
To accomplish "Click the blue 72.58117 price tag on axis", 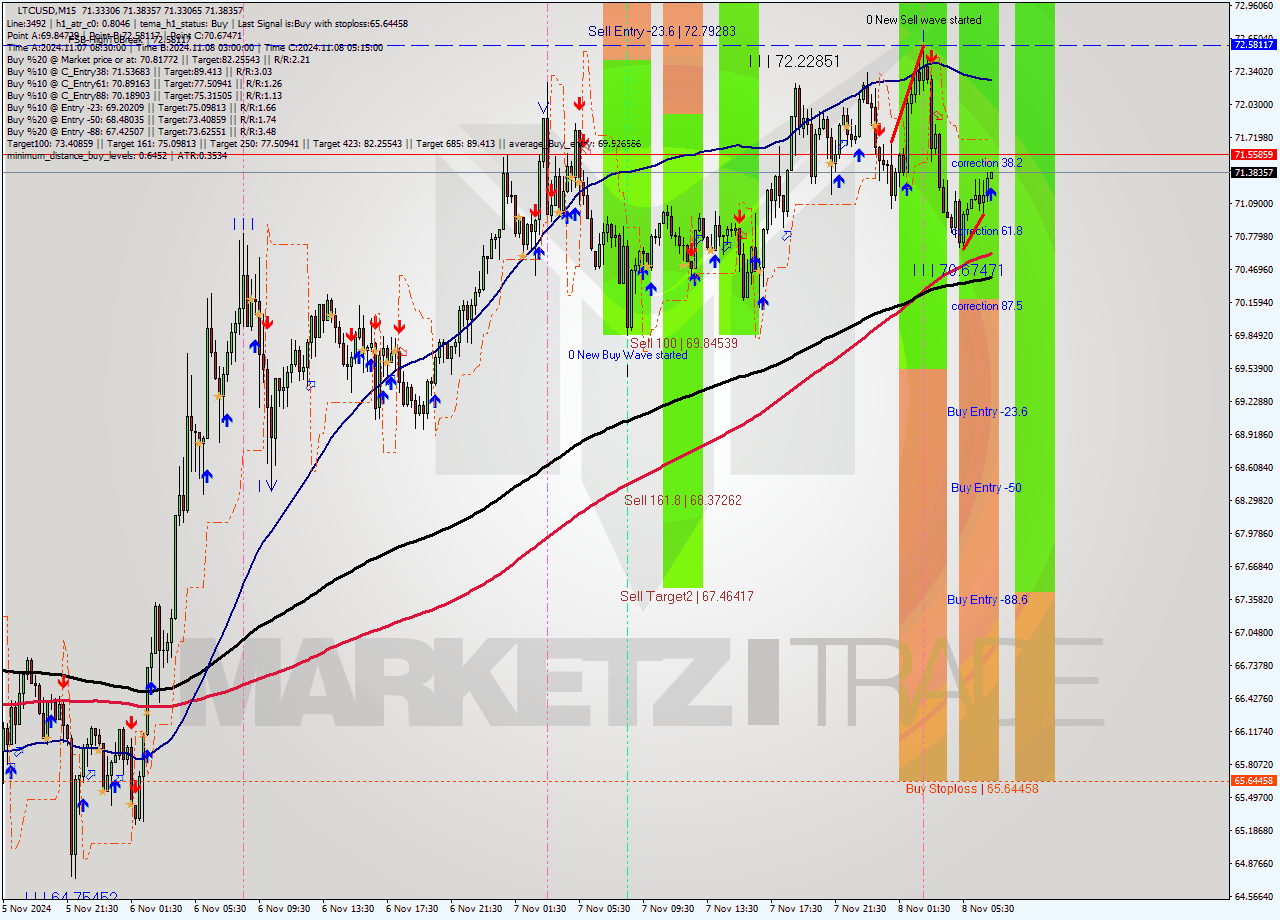I will pos(1254,45).
